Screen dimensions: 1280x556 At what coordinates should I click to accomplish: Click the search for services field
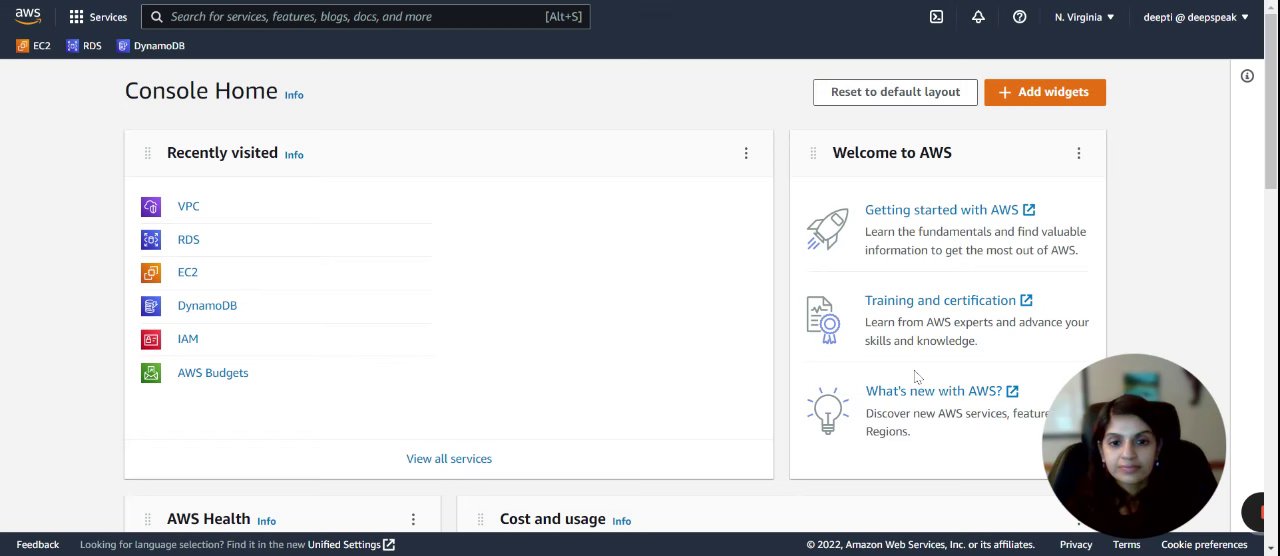366,17
